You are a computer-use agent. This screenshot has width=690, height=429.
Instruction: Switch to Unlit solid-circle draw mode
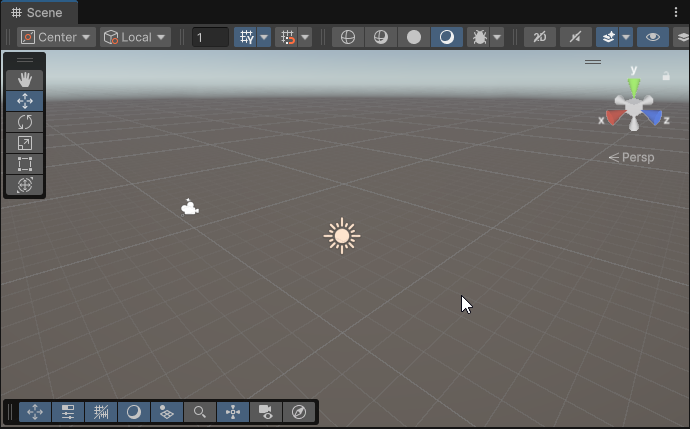pos(414,37)
